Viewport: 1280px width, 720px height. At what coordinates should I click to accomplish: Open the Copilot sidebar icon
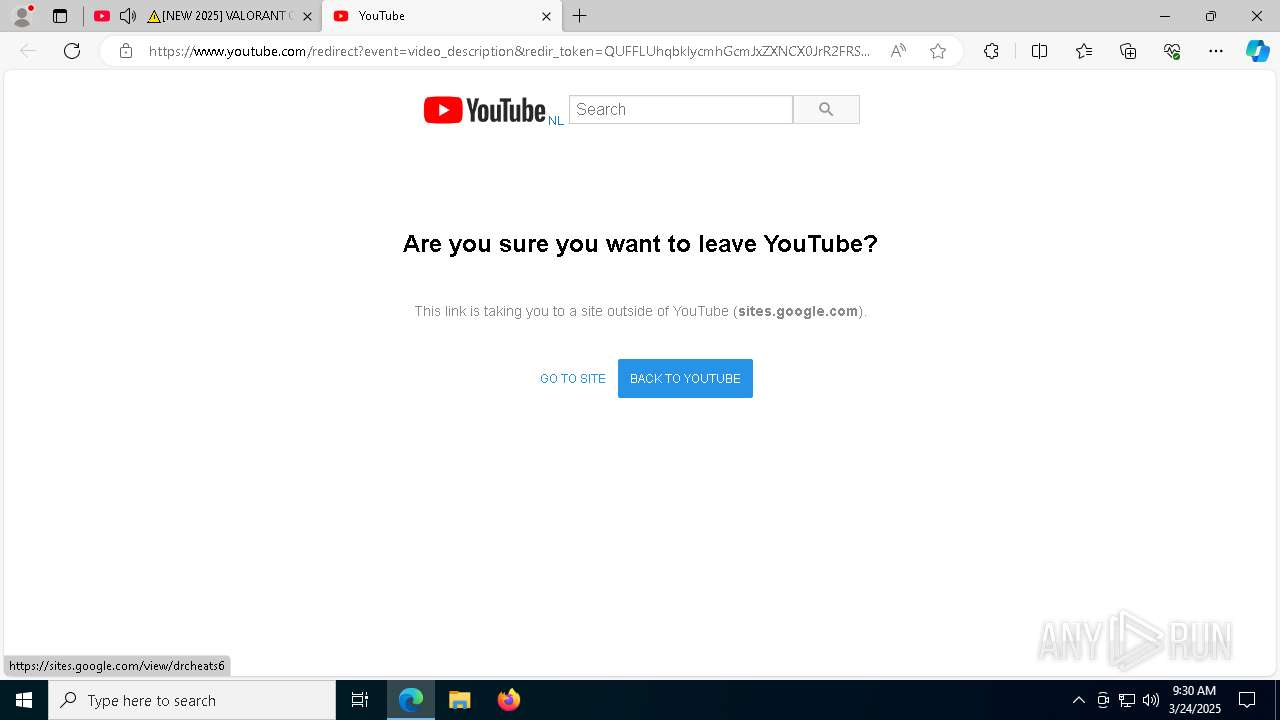(x=1257, y=51)
